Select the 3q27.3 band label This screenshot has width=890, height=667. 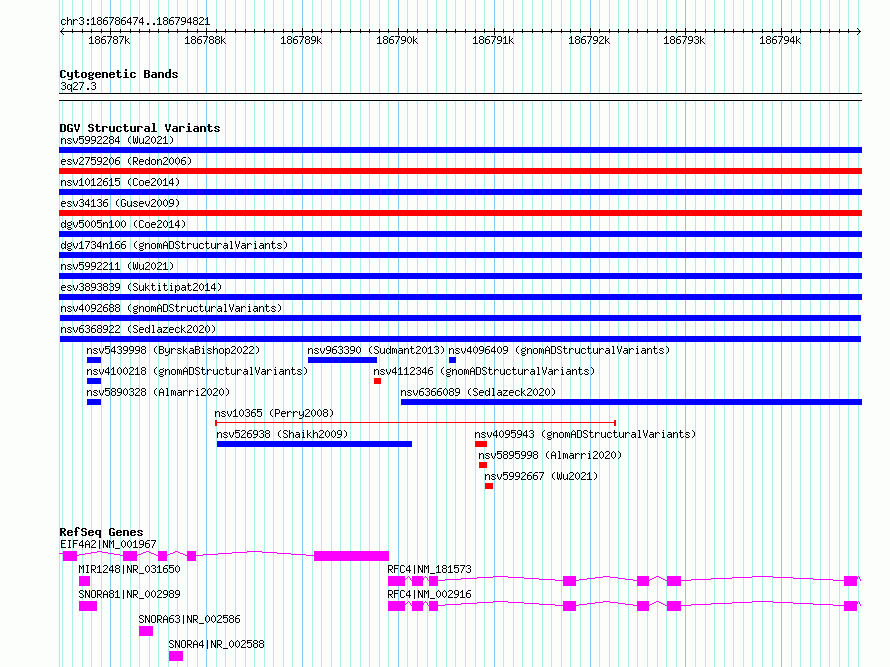pos(78,86)
